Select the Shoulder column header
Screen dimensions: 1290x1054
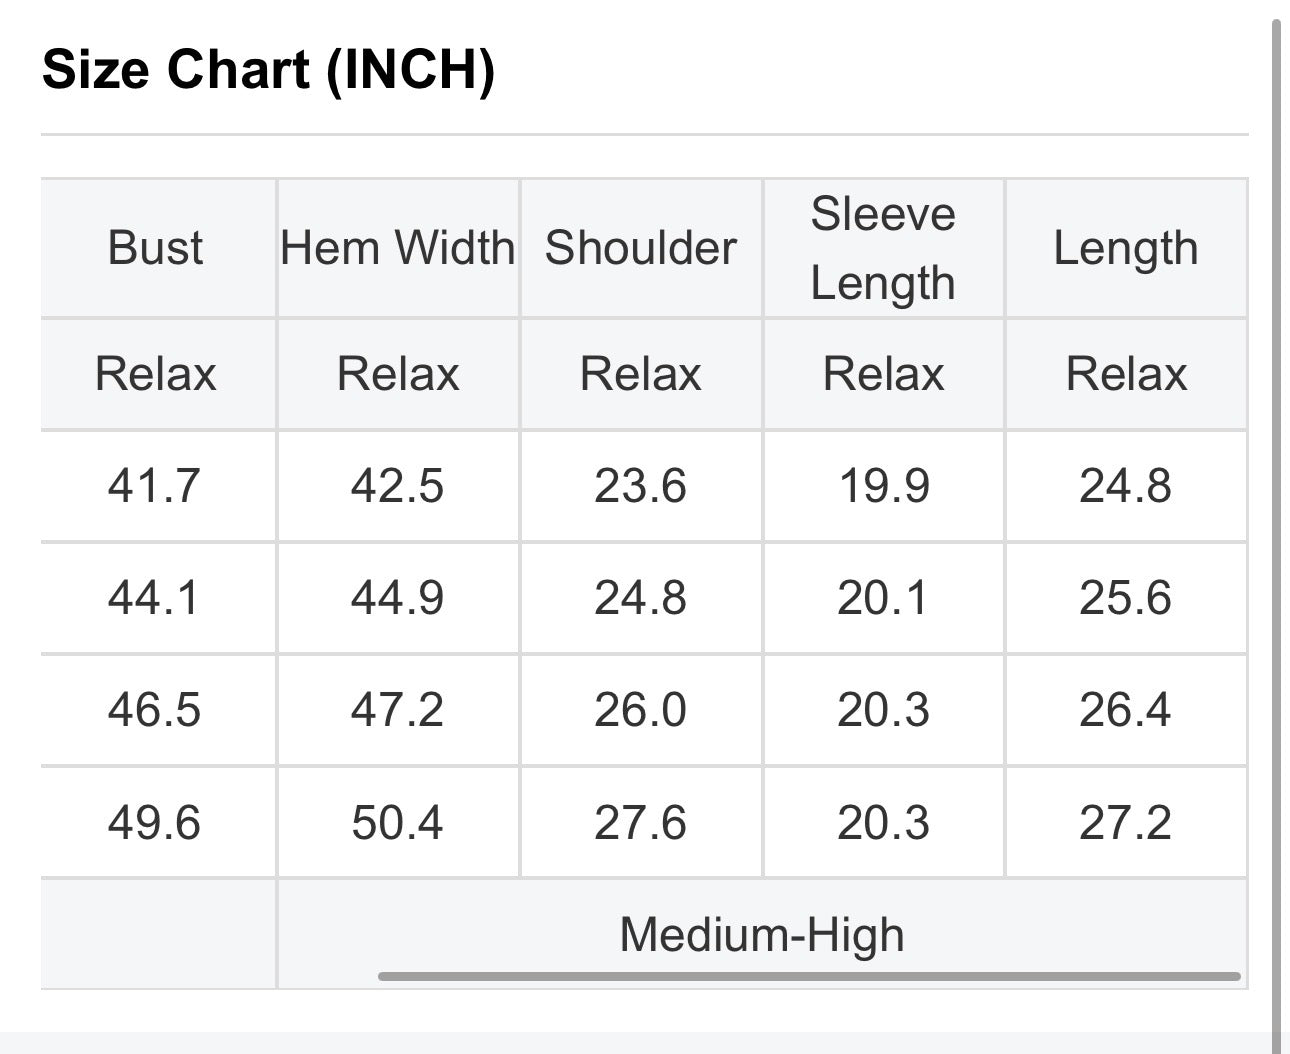tap(641, 248)
